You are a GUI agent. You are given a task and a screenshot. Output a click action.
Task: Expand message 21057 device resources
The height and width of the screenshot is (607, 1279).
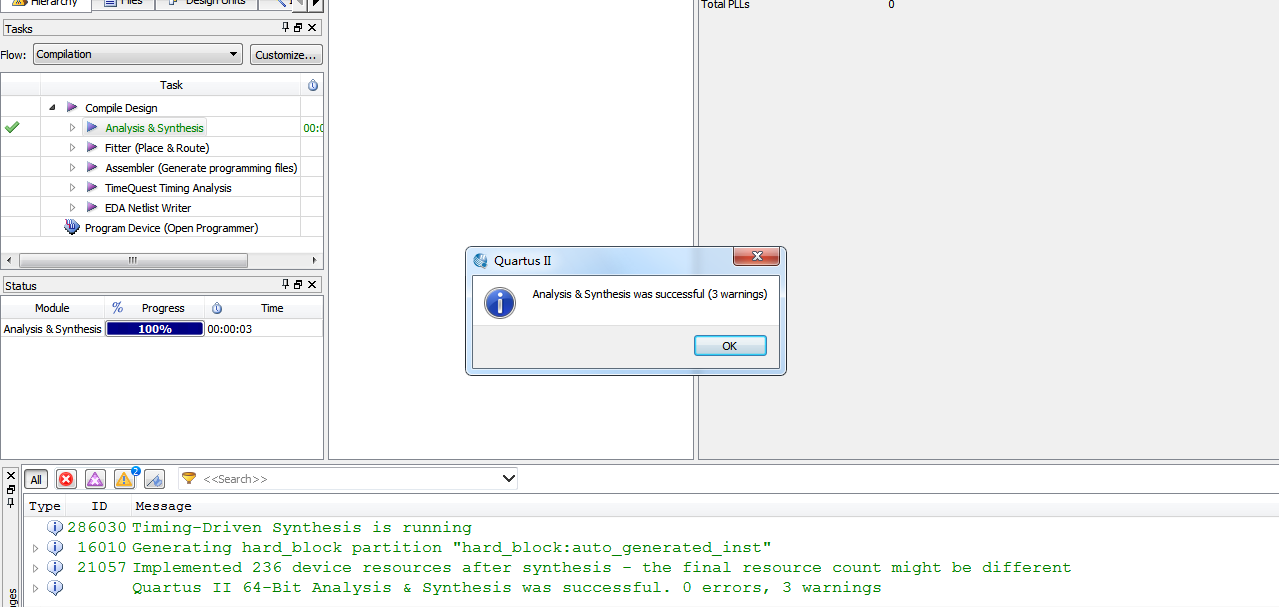click(36, 568)
